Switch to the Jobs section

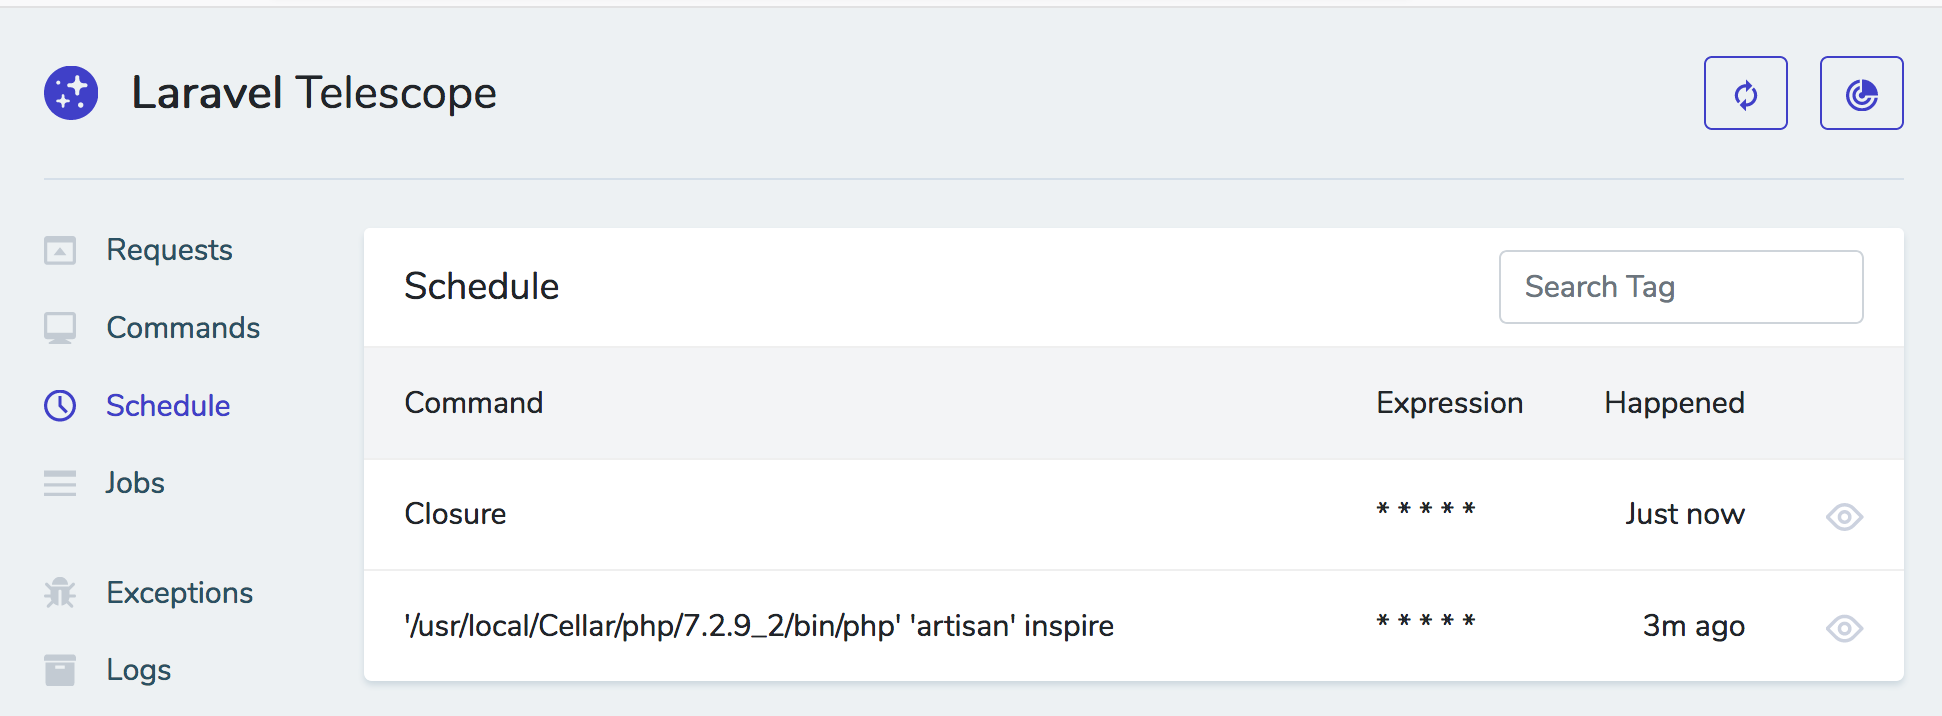point(134,483)
